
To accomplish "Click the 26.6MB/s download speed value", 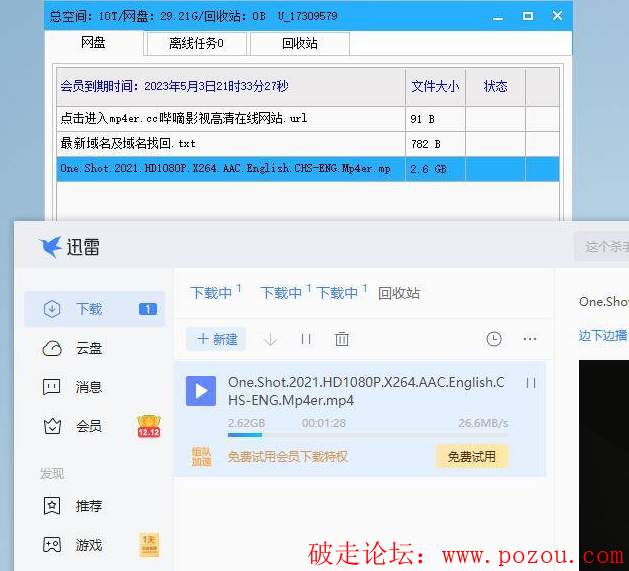I will pos(483,423).
